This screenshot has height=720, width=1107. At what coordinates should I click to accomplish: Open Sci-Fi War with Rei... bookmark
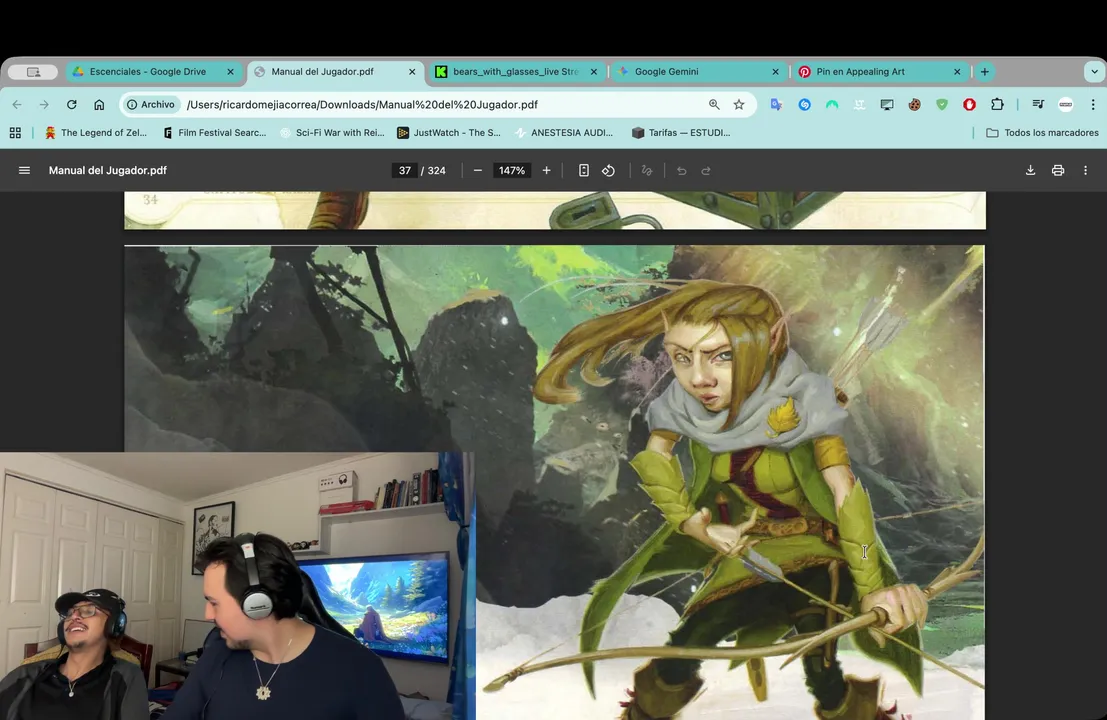click(333, 133)
